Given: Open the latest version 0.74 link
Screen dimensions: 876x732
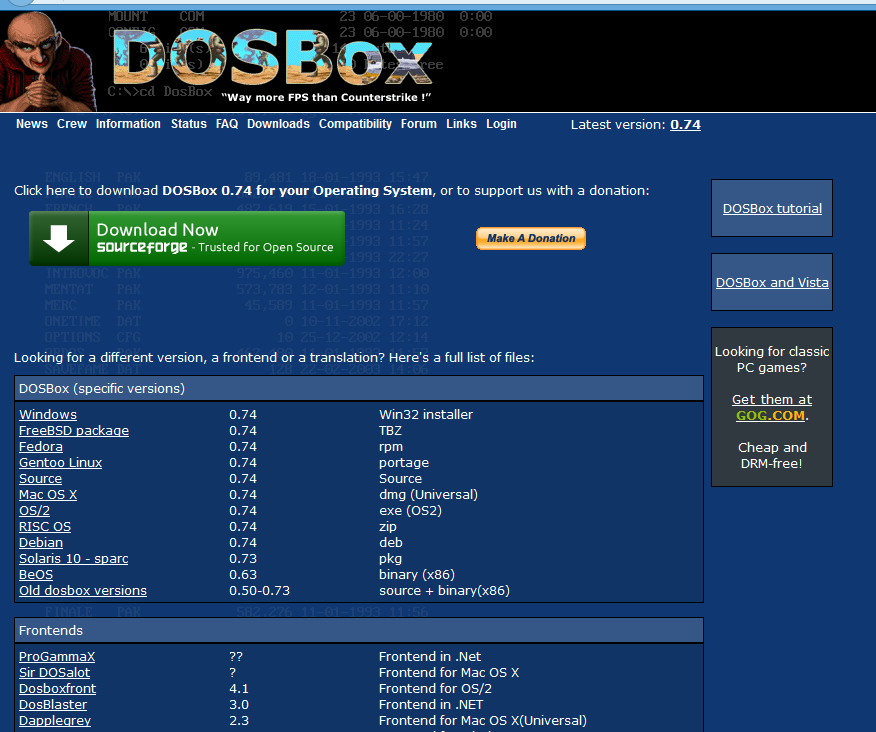Looking at the screenshot, I should coord(685,125).
